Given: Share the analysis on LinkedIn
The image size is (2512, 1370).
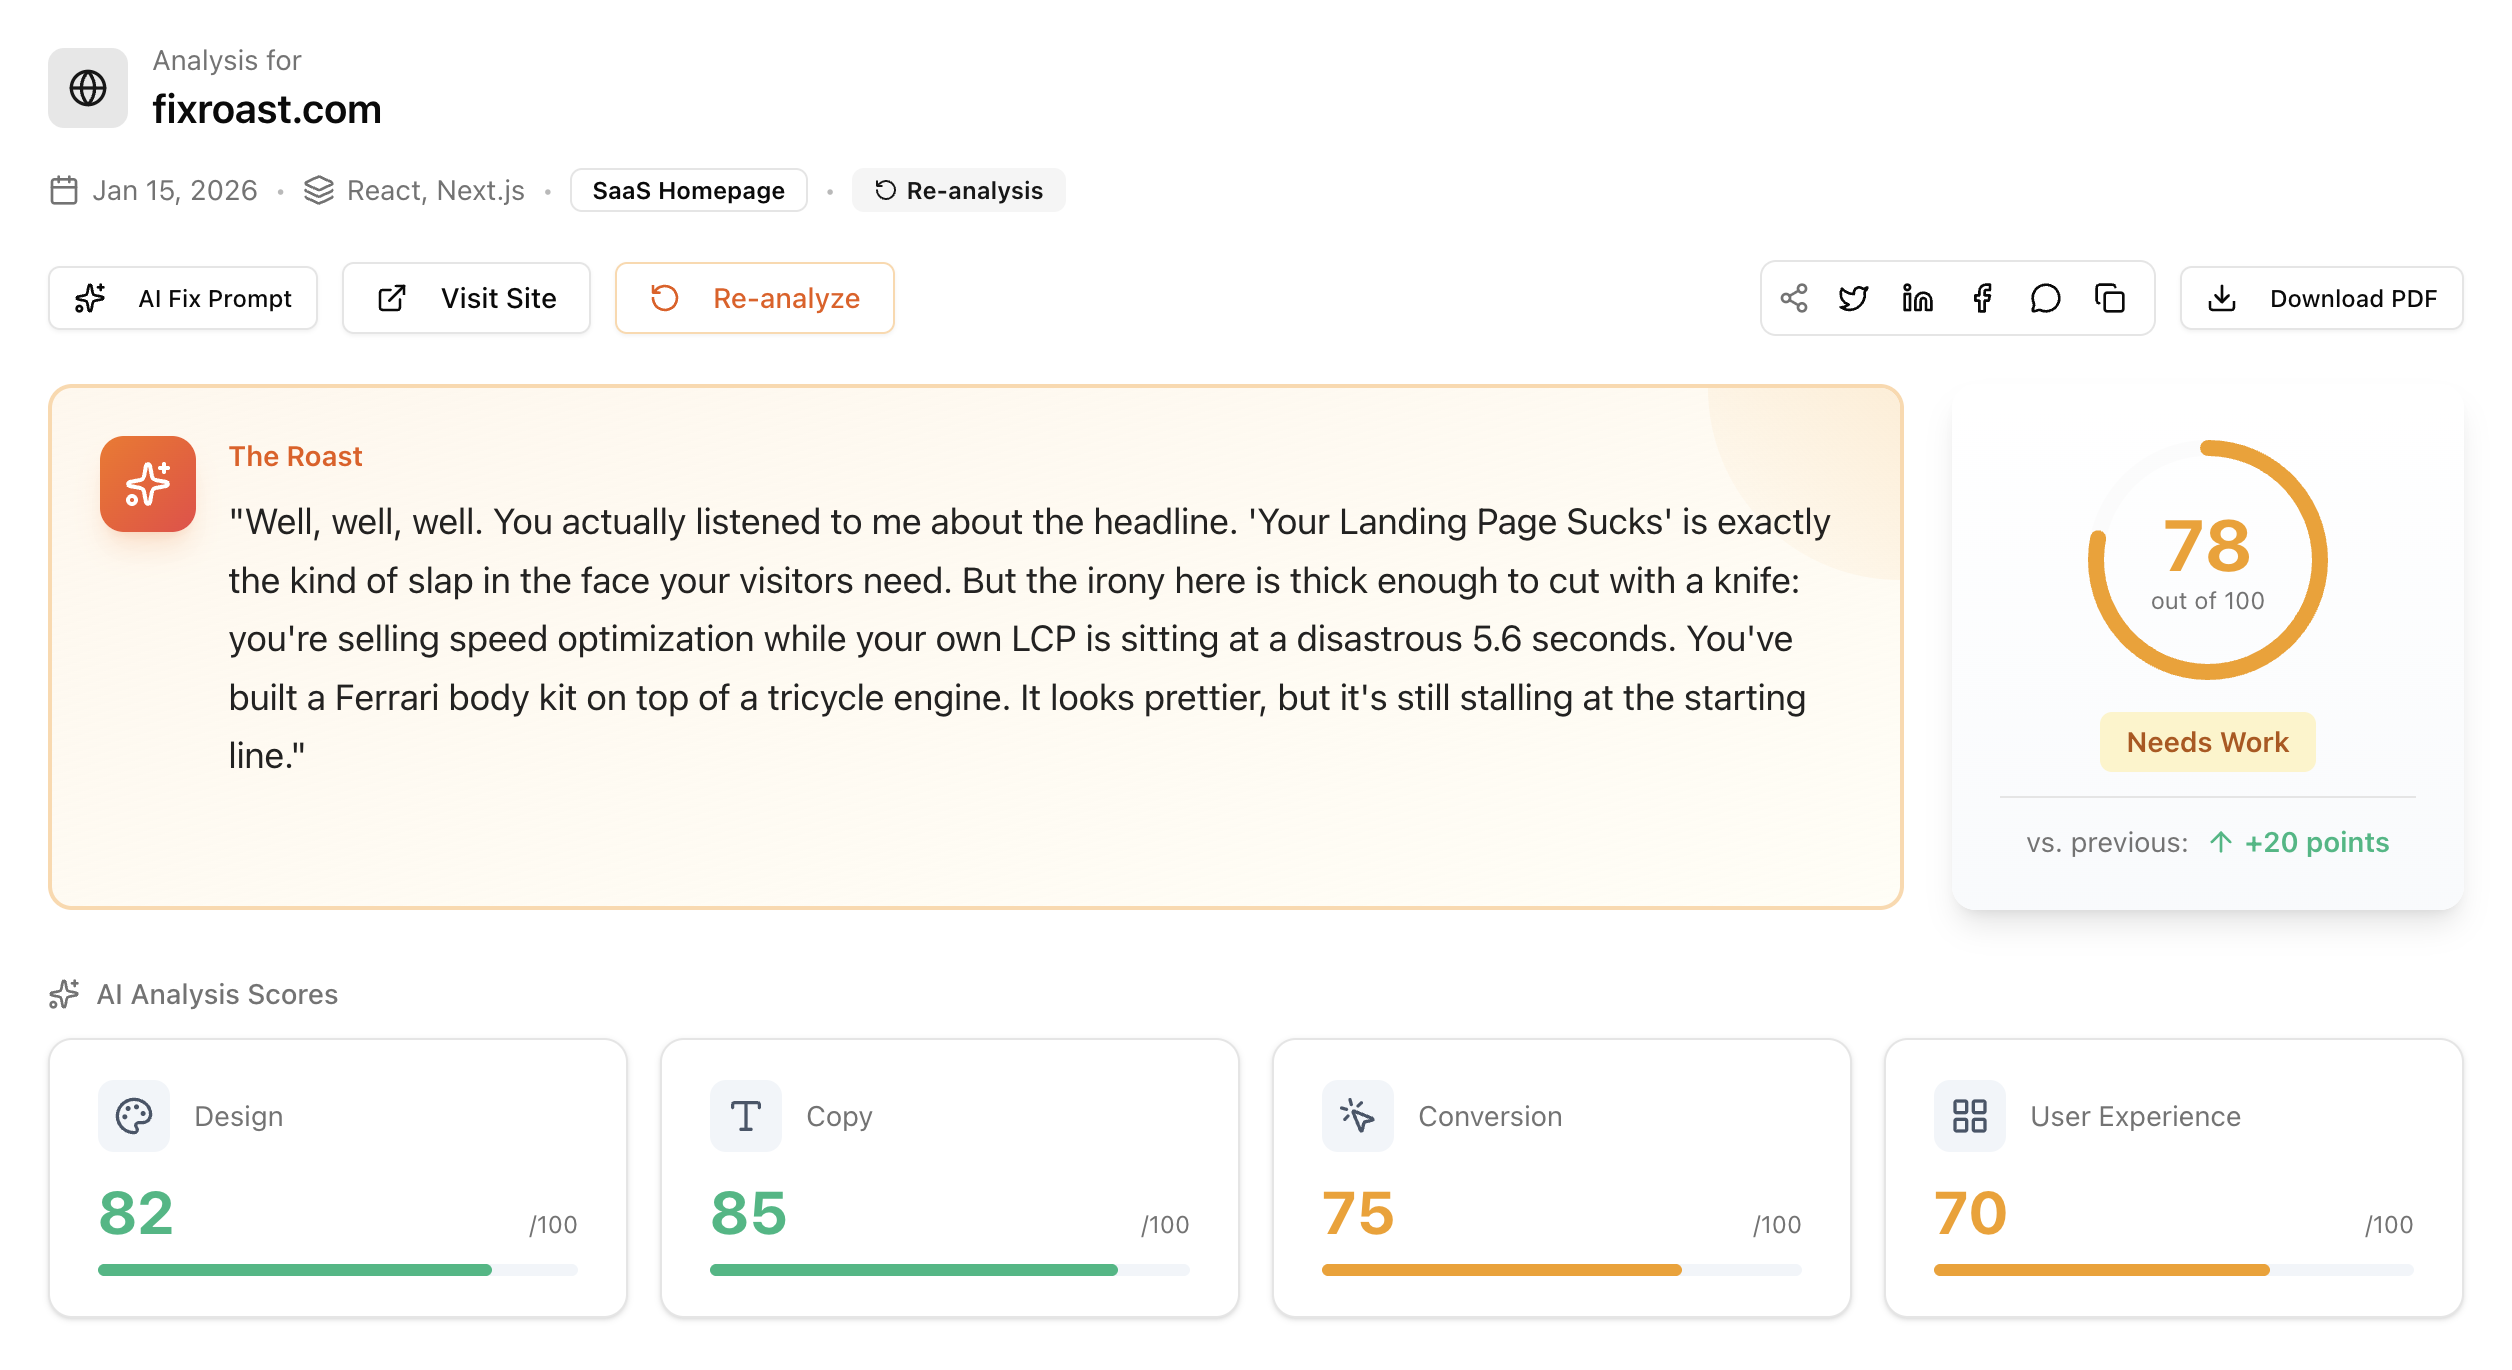Looking at the screenshot, I should point(1917,298).
